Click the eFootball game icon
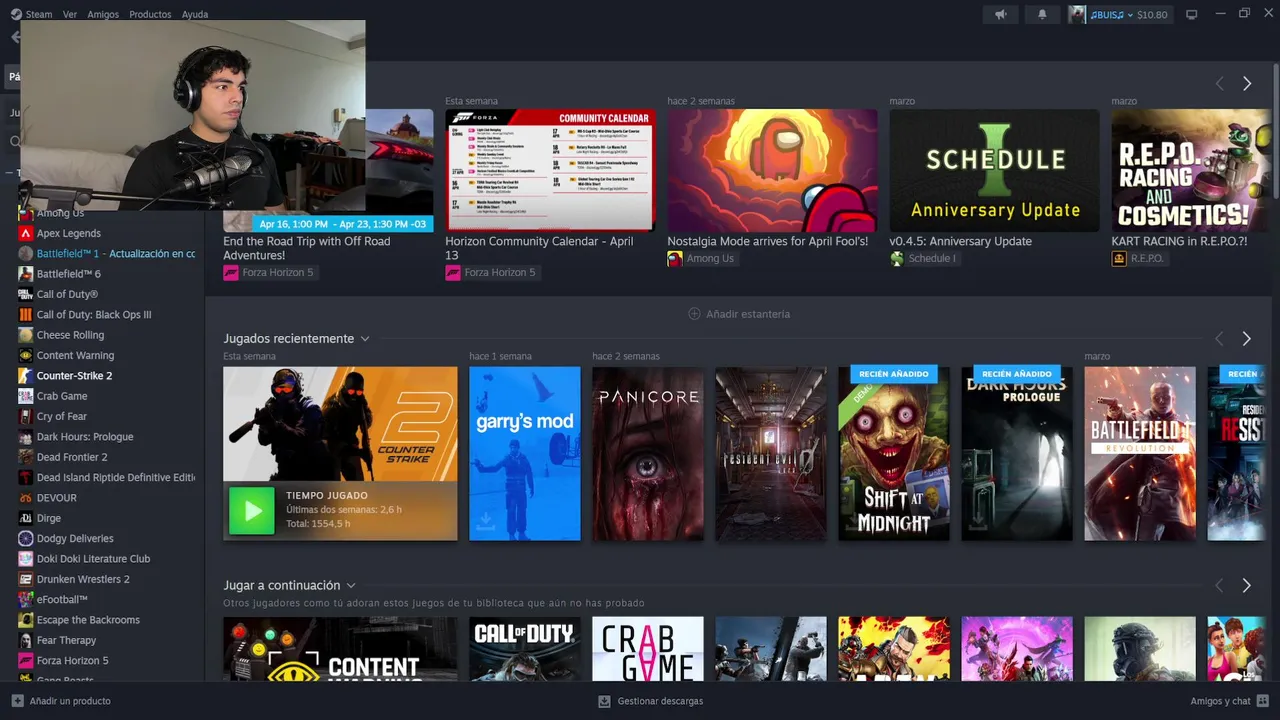Screen dimensions: 1280x720 [26, 599]
